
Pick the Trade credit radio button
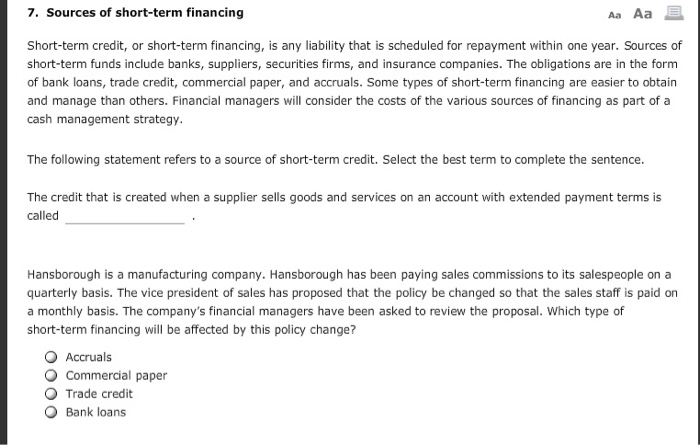50,394
